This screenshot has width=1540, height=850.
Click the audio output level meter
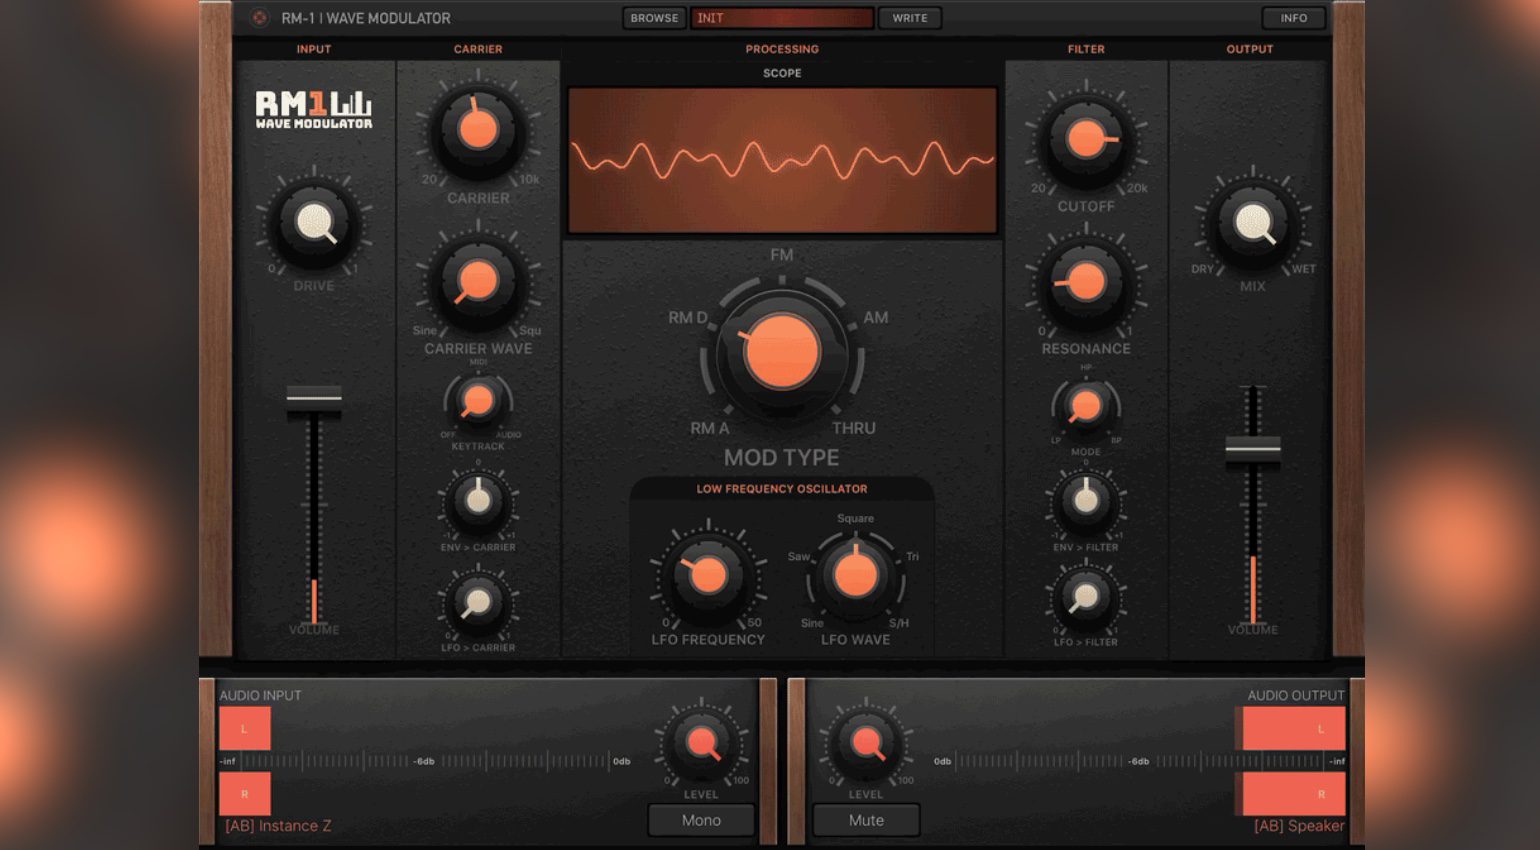[1140, 761]
